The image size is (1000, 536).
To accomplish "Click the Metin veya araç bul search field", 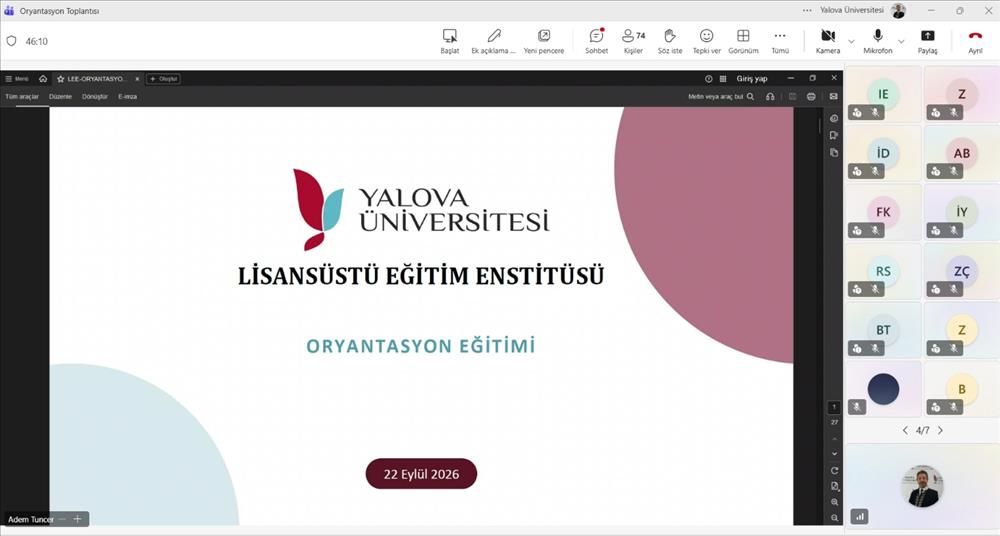I will [721, 97].
